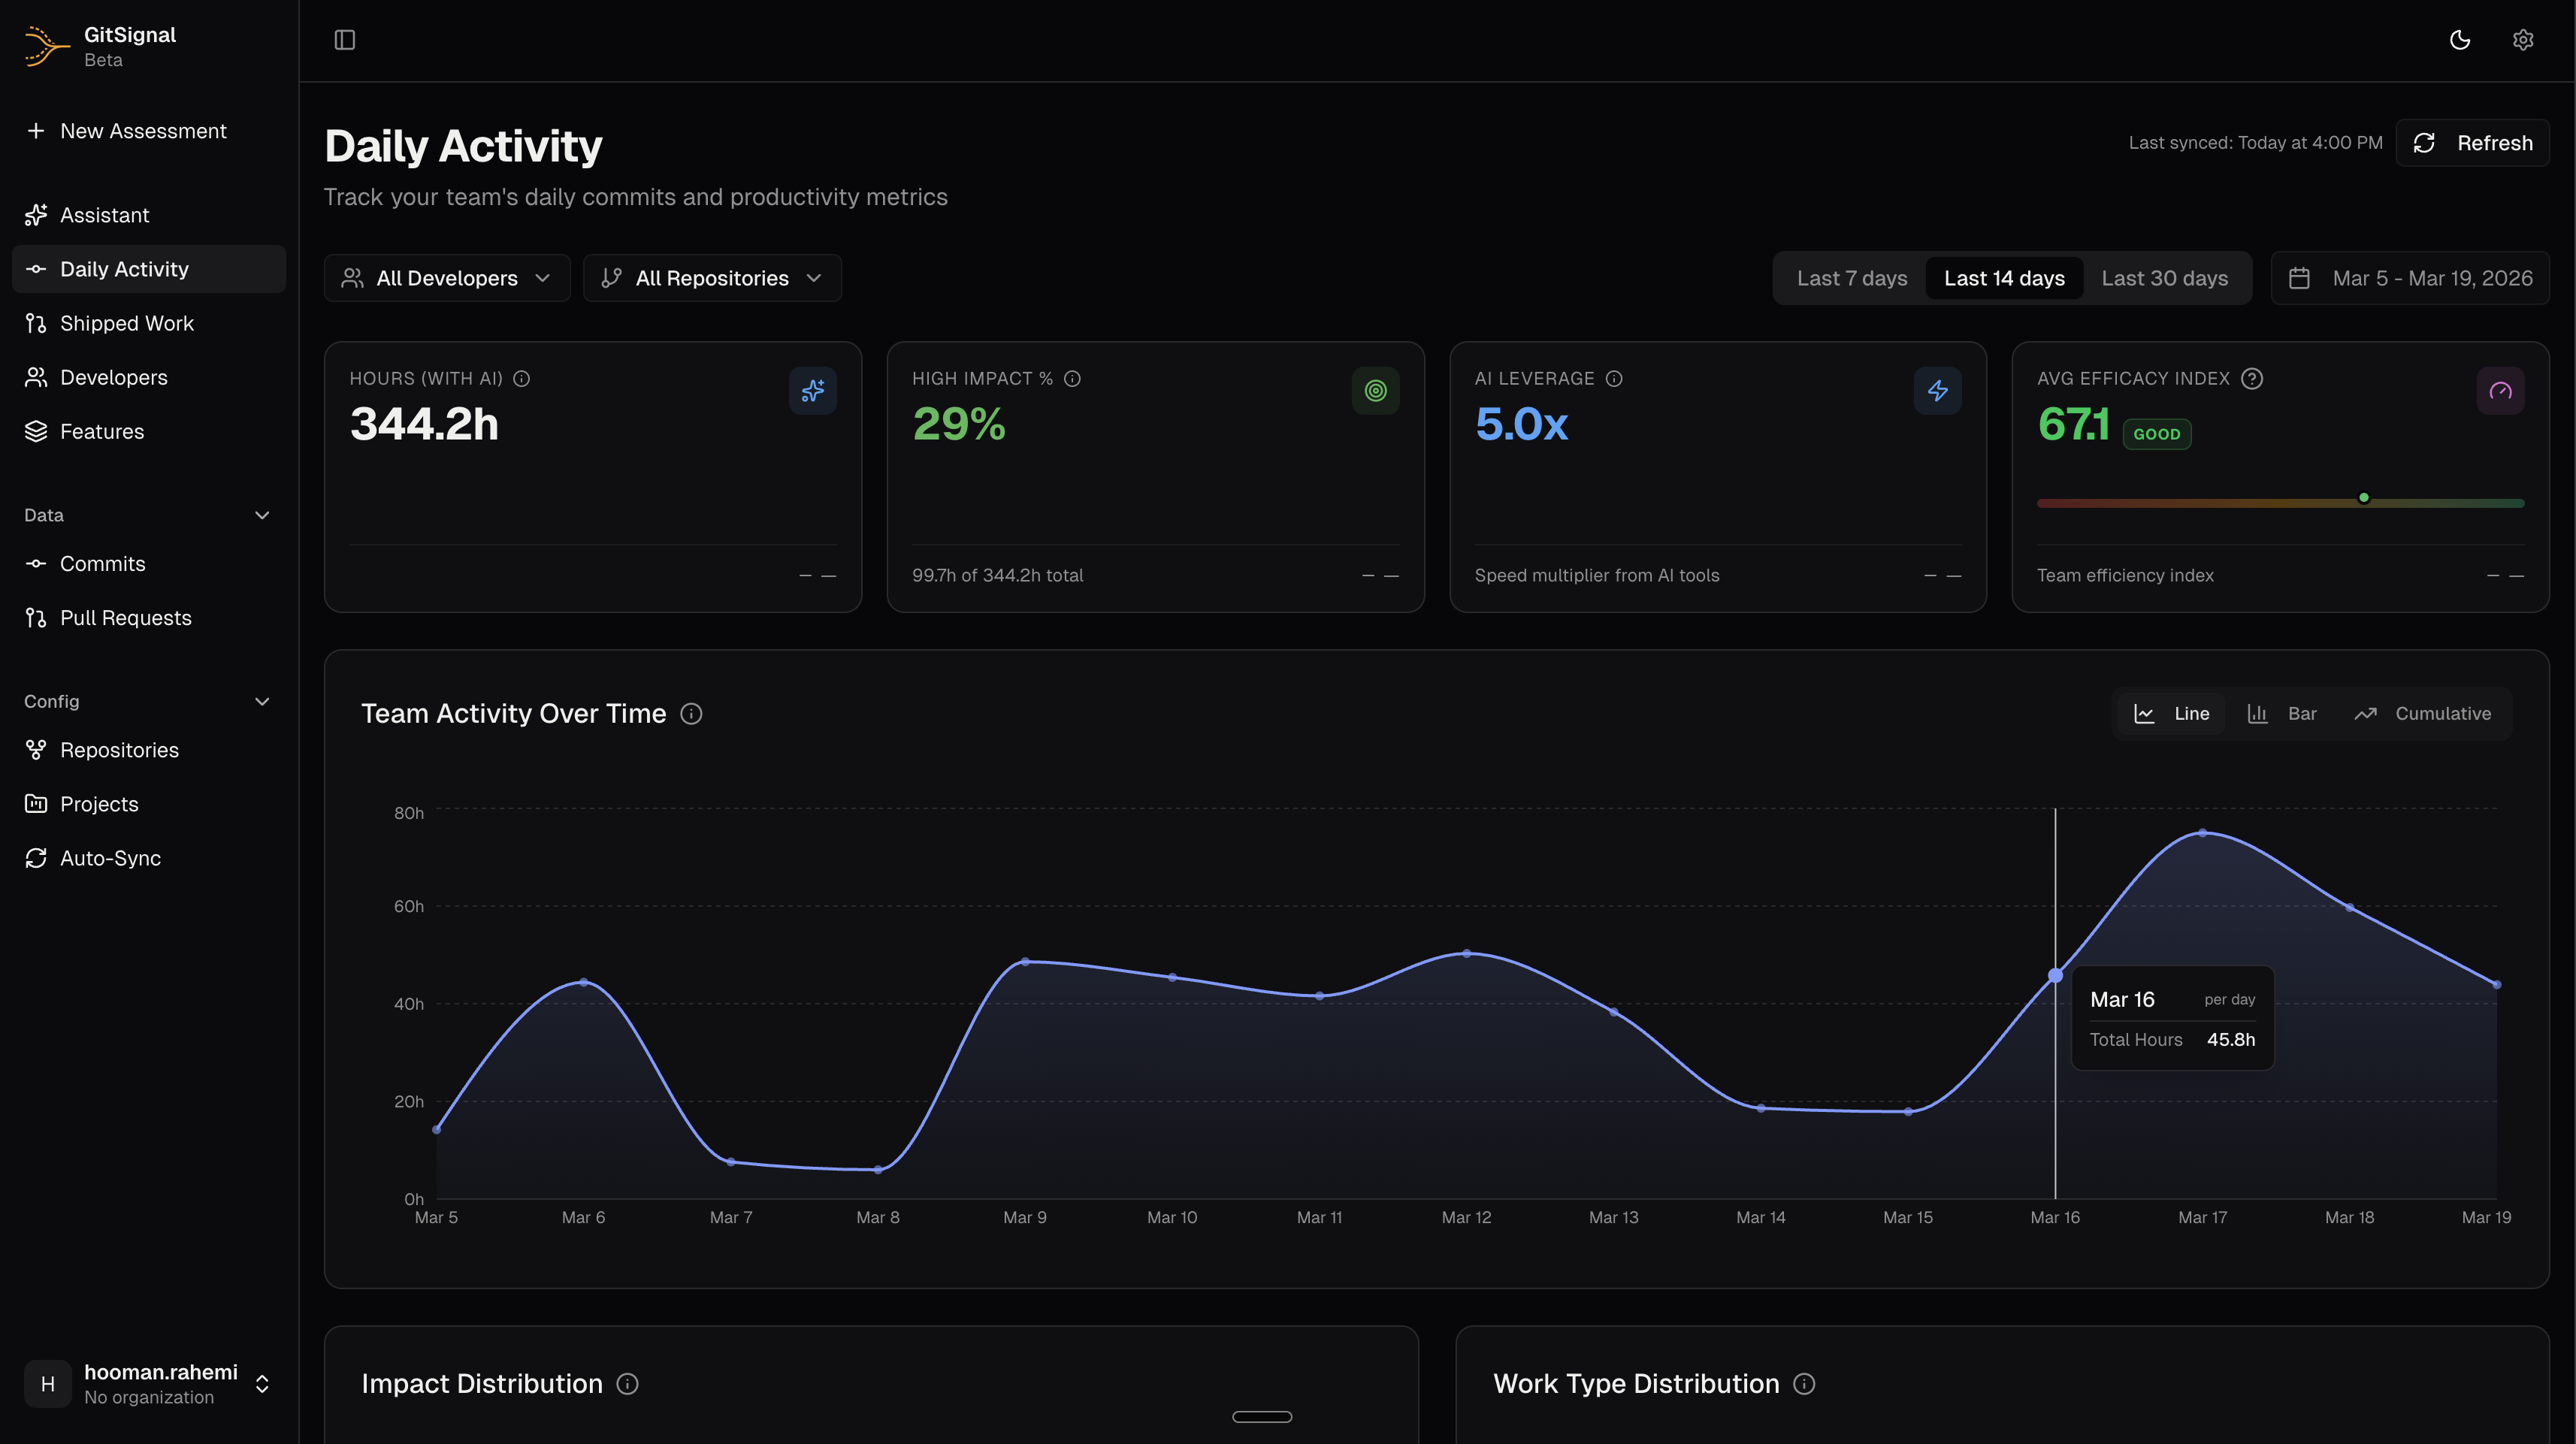Click the AI Leverage lightning icon
The height and width of the screenshot is (1444, 2576).
(x=1937, y=390)
